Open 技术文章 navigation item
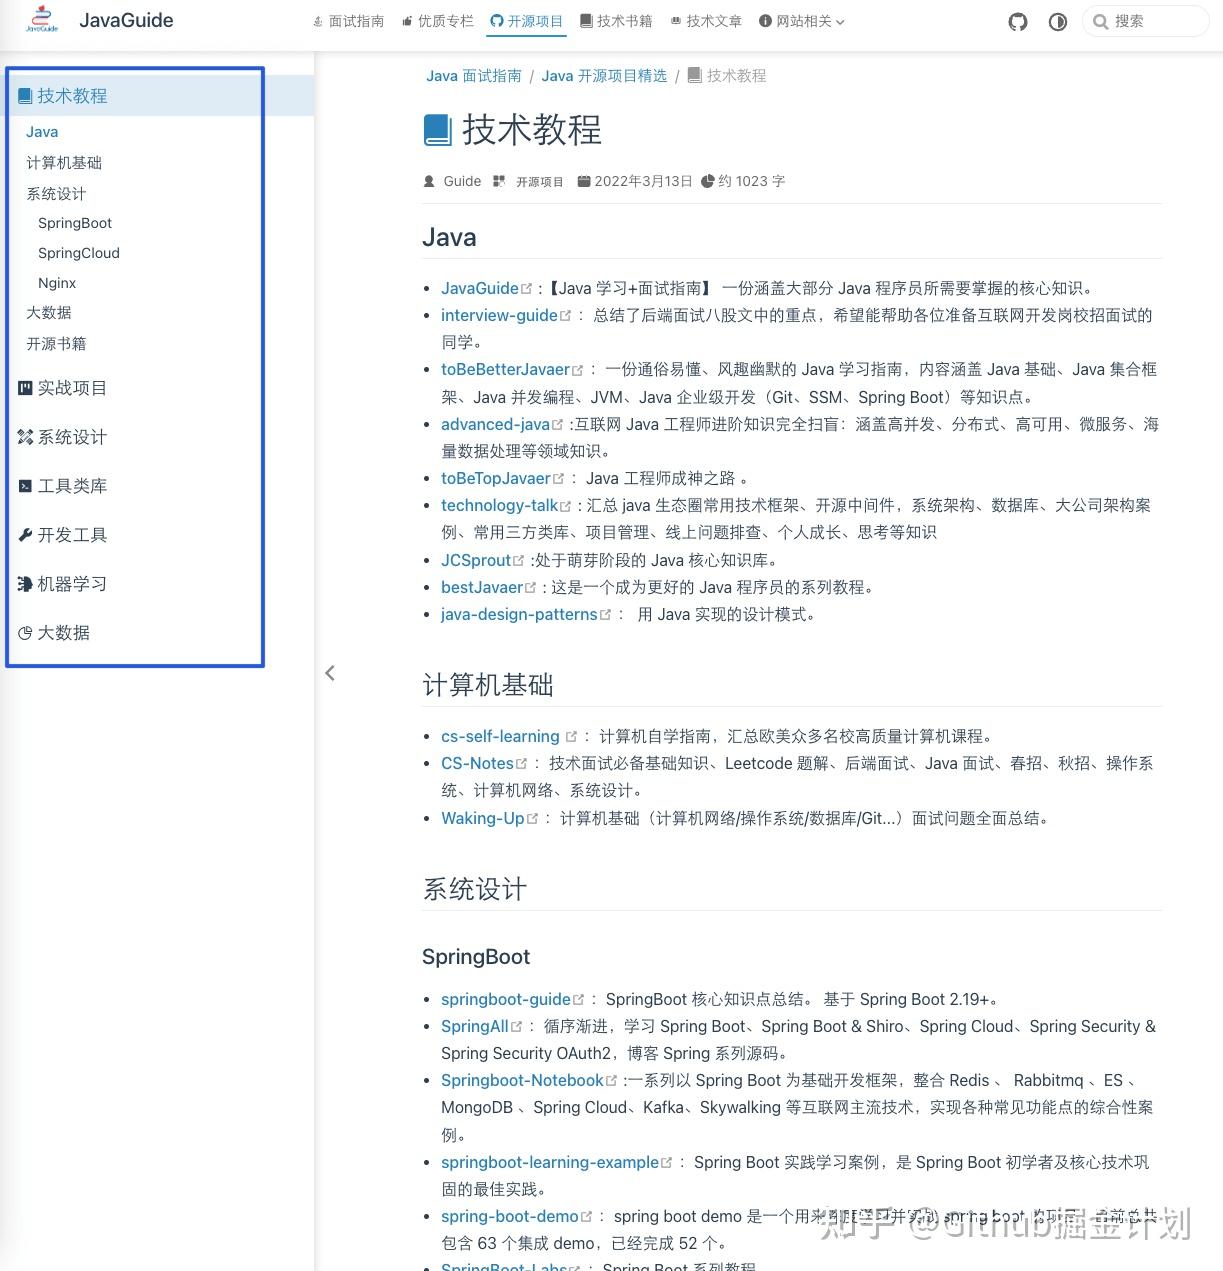Image resolution: width=1223 pixels, height=1271 pixels. pos(706,21)
